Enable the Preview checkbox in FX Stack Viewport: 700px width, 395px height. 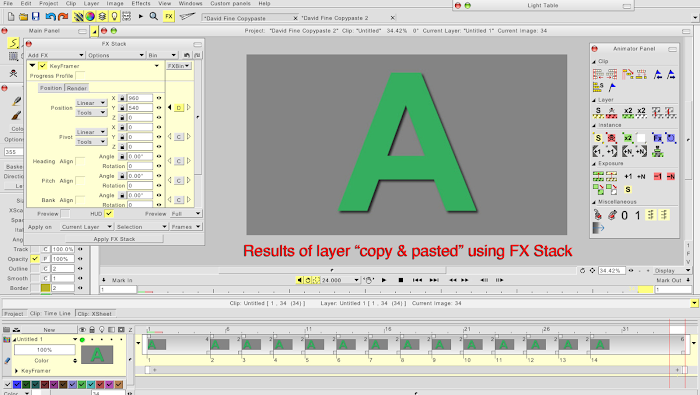[x=65, y=214]
